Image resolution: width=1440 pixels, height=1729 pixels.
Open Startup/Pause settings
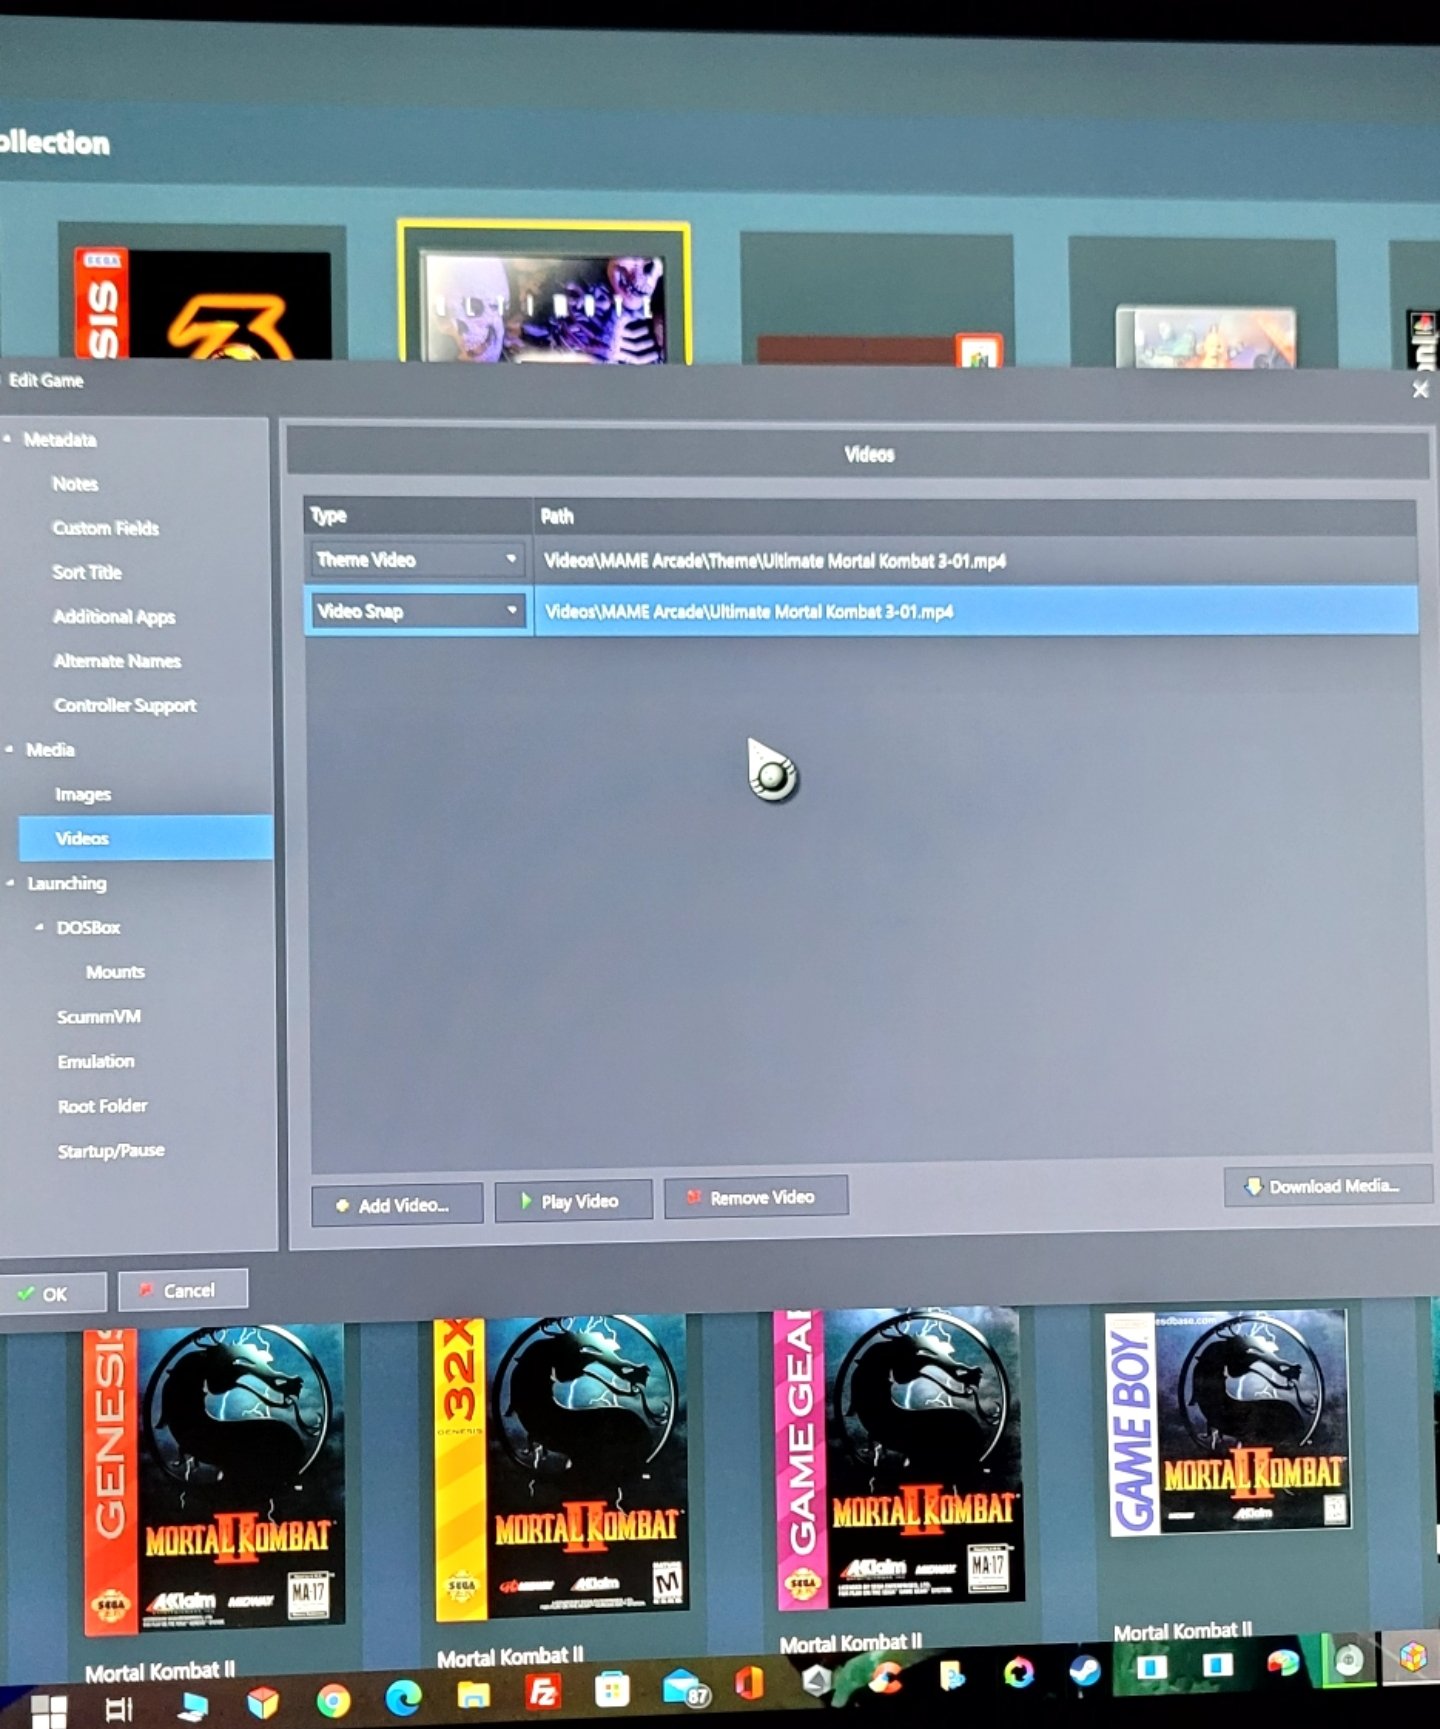click(111, 1151)
